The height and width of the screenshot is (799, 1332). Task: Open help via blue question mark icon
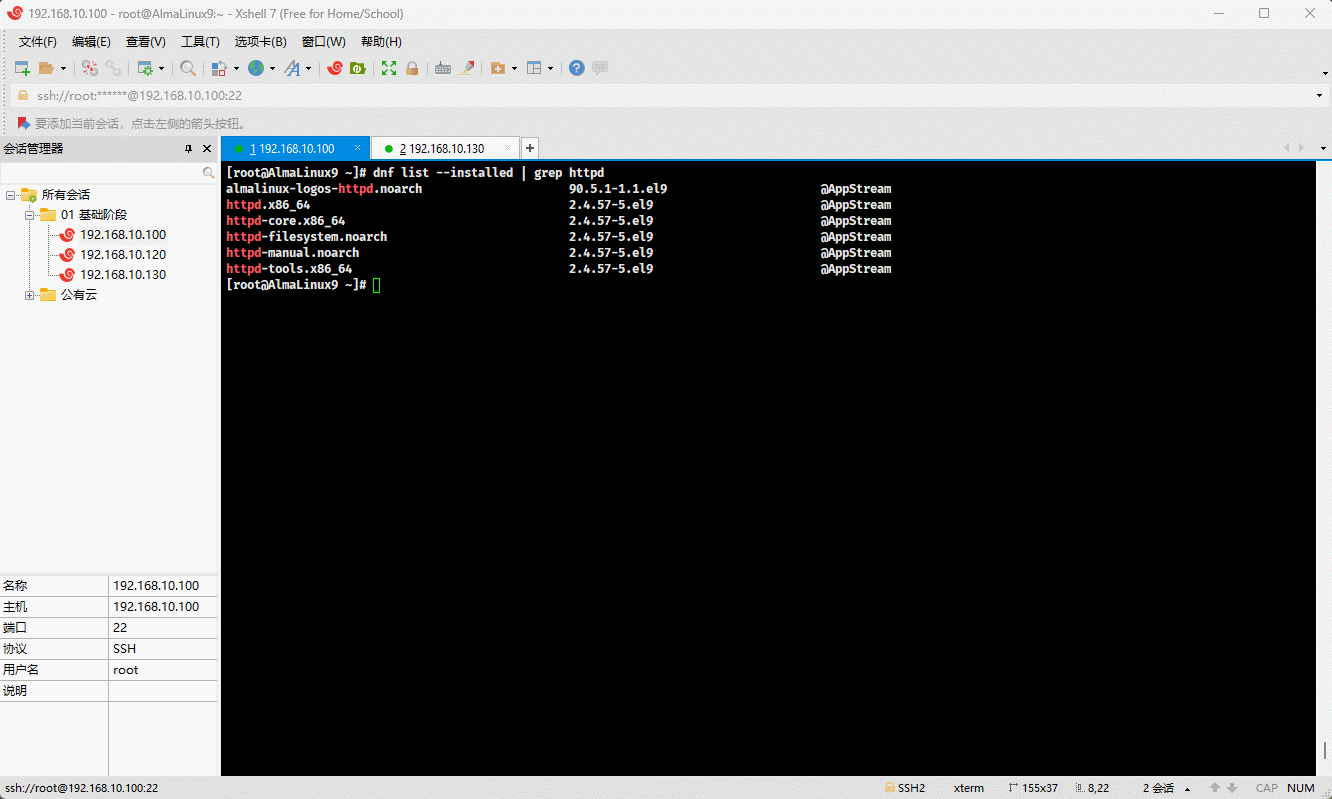point(577,68)
